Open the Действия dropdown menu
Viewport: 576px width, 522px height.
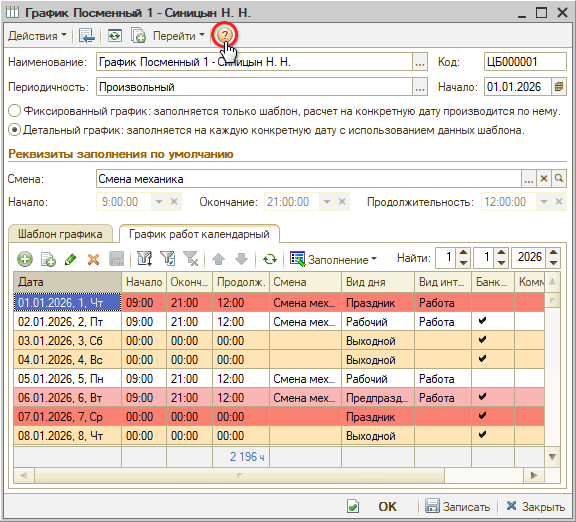pyautogui.click(x=37, y=36)
